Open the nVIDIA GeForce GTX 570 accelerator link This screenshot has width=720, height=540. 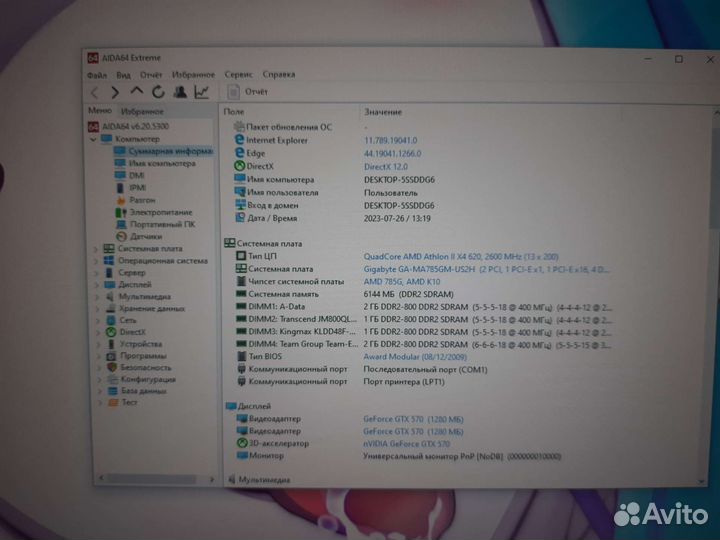point(406,444)
